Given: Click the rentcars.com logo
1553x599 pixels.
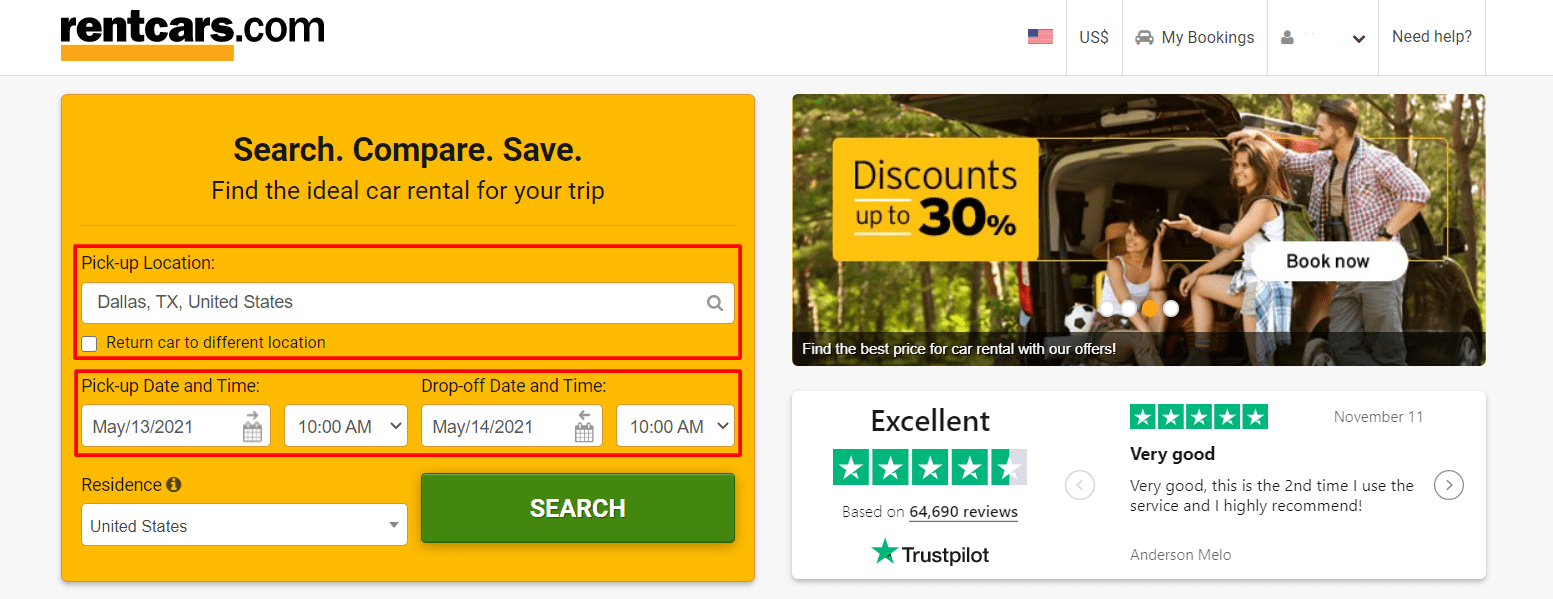Looking at the screenshot, I should tap(190, 30).
